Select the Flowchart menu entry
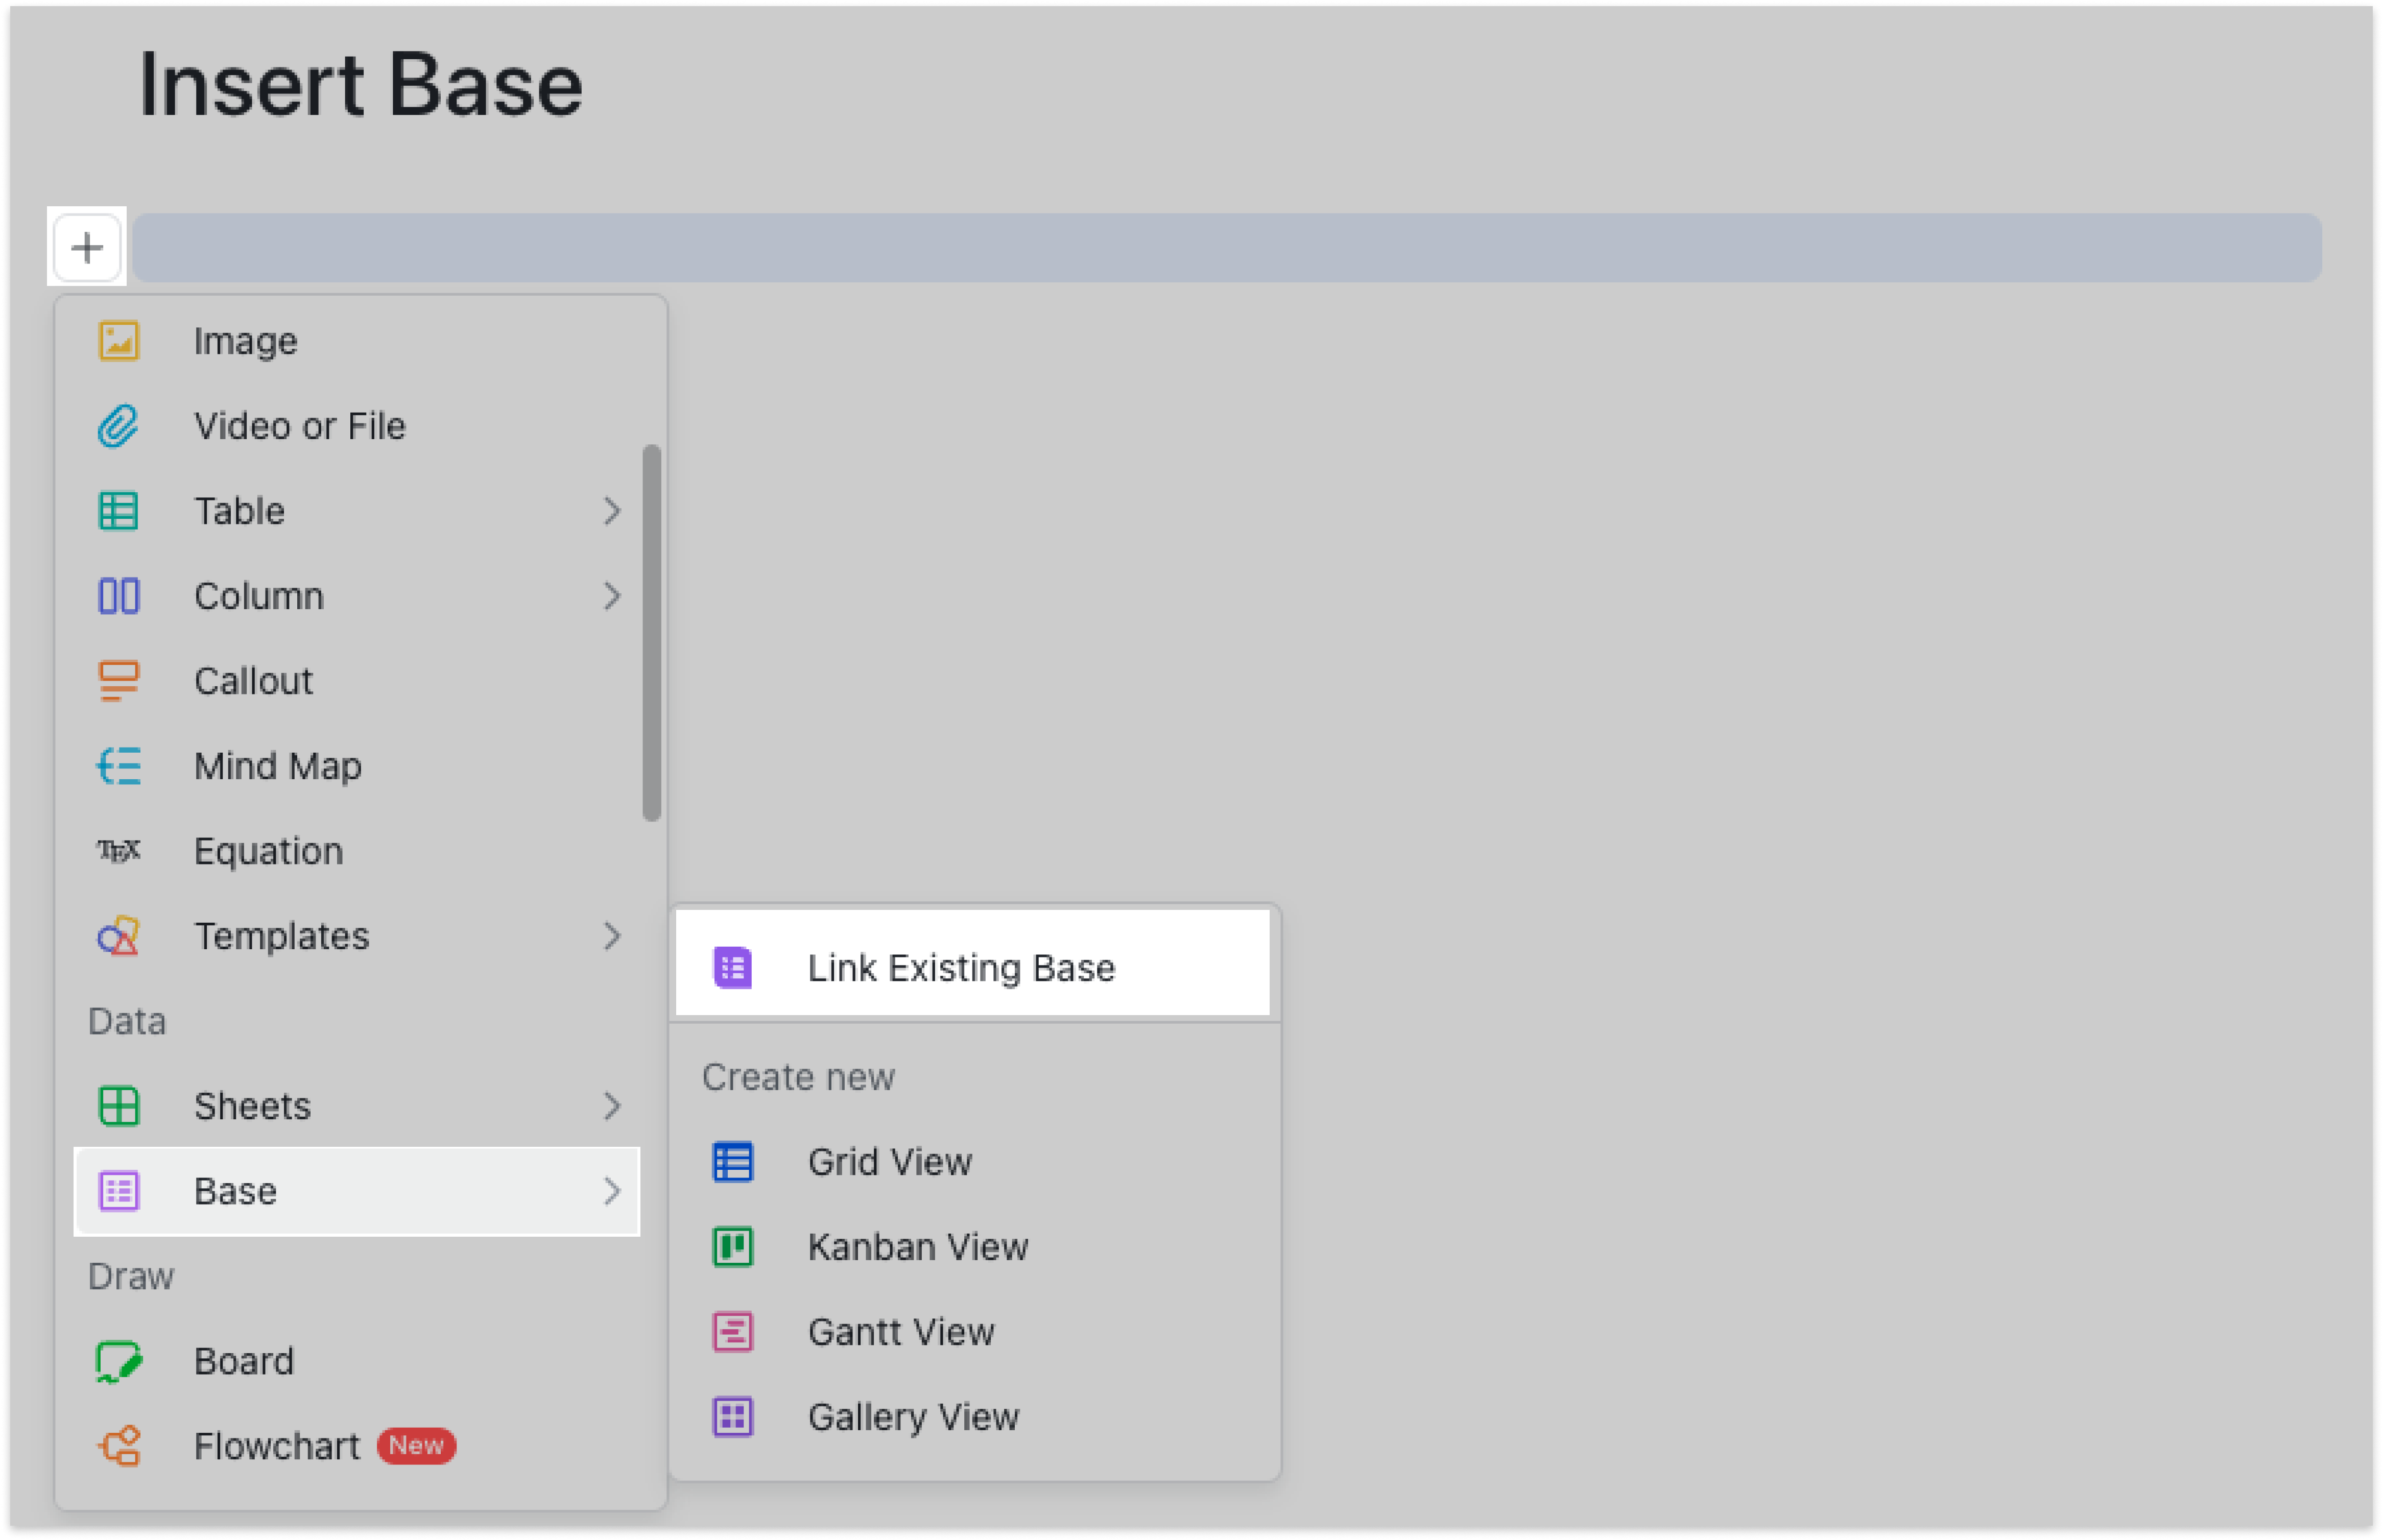This screenshot has width=2383, height=1540. coord(357,1446)
